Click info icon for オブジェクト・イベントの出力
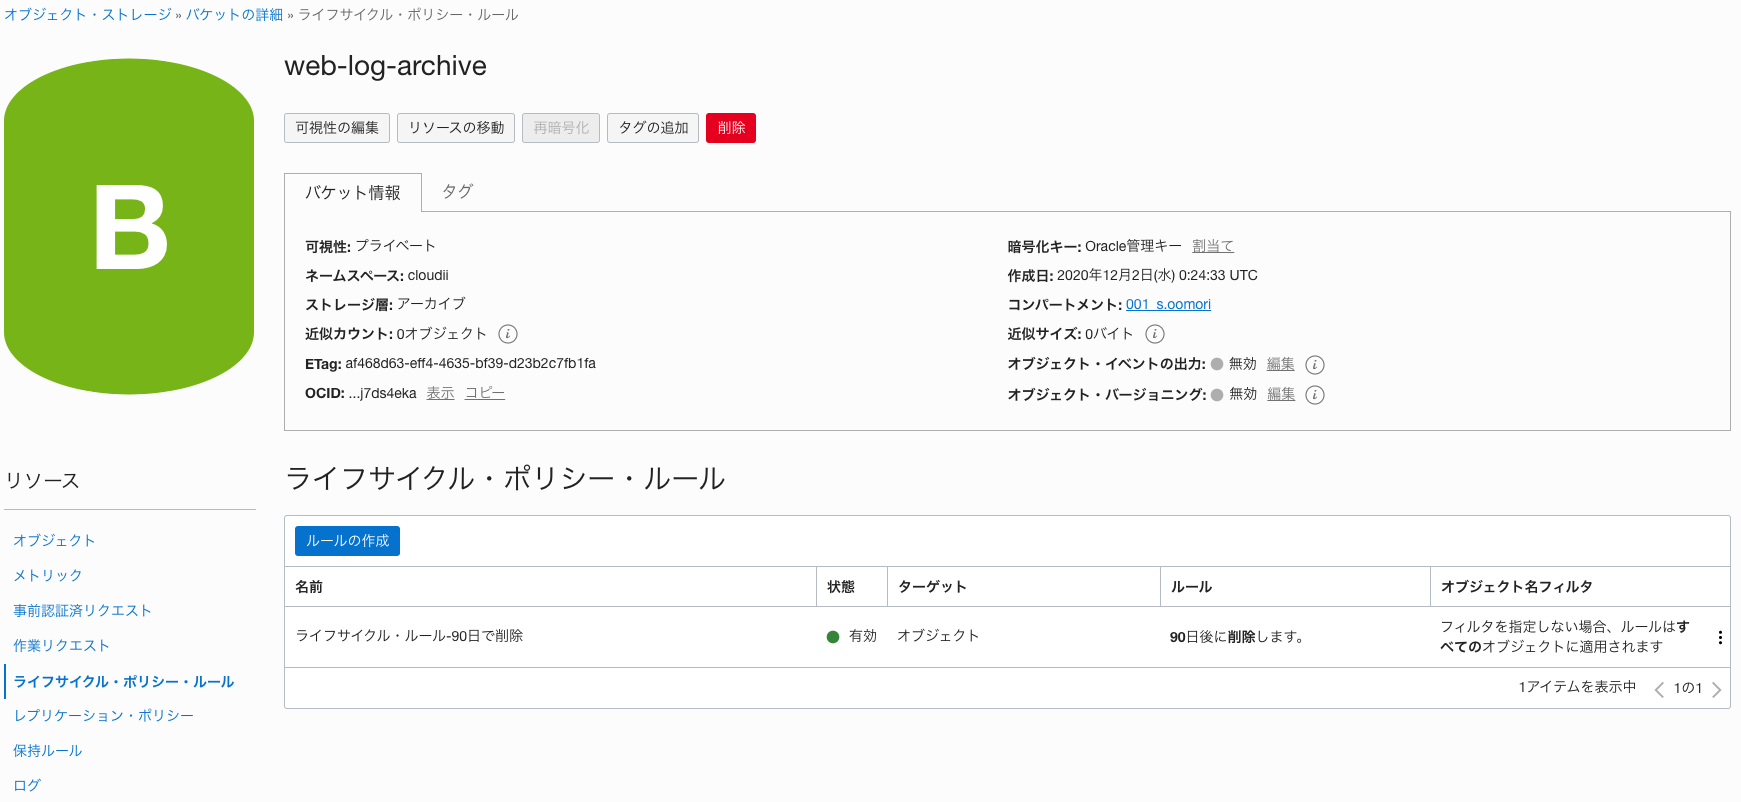The image size is (1741, 802). [x=1315, y=365]
